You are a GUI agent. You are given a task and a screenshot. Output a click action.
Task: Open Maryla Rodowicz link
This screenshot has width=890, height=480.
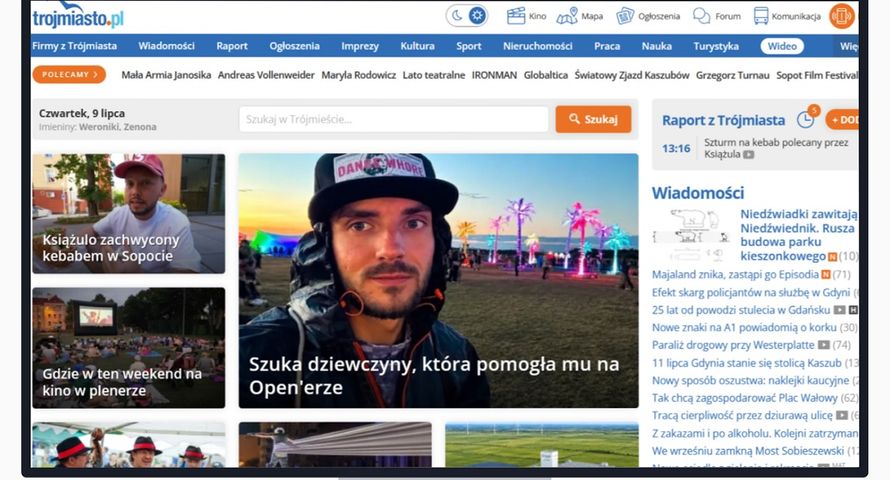(x=359, y=75)
